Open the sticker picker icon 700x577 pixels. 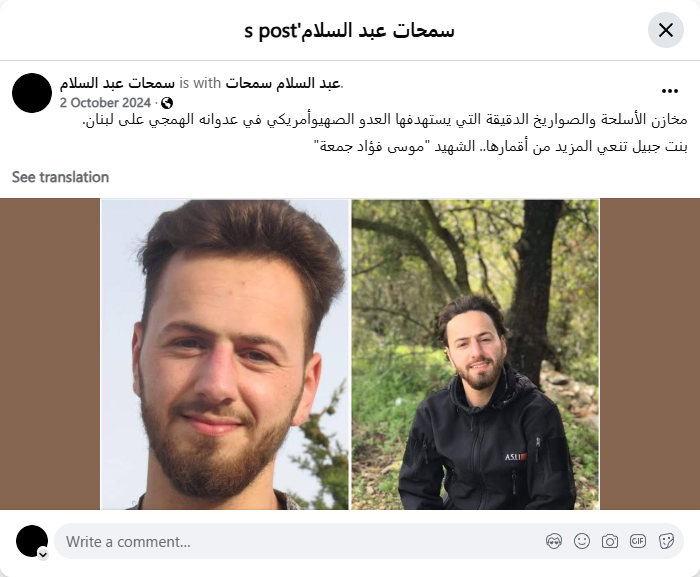666,541
